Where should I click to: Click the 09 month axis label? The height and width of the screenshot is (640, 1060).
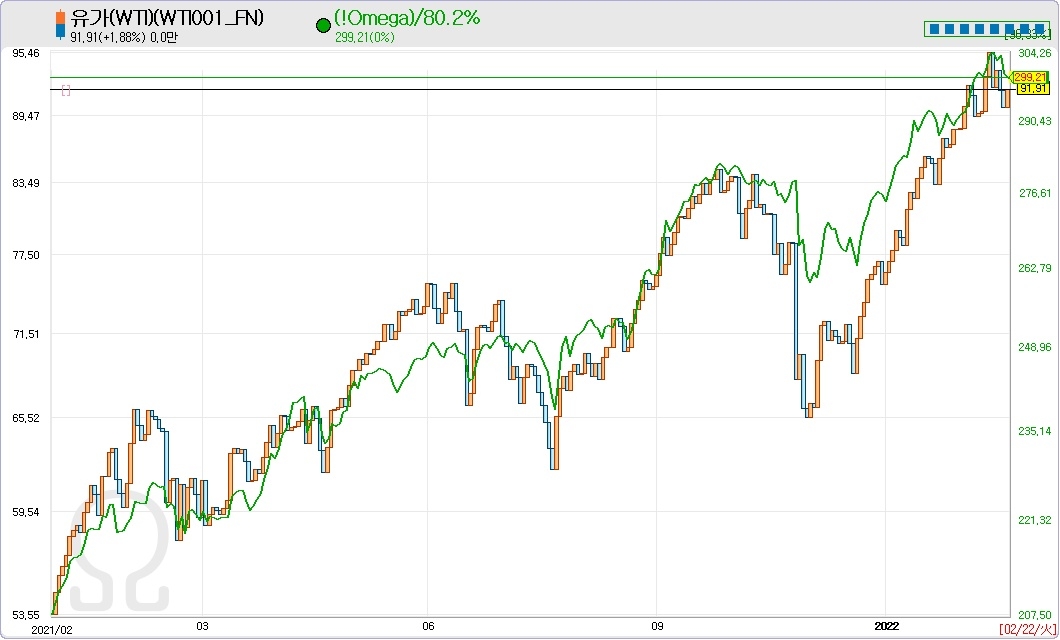pyautogui.click(x=656, y=627)
